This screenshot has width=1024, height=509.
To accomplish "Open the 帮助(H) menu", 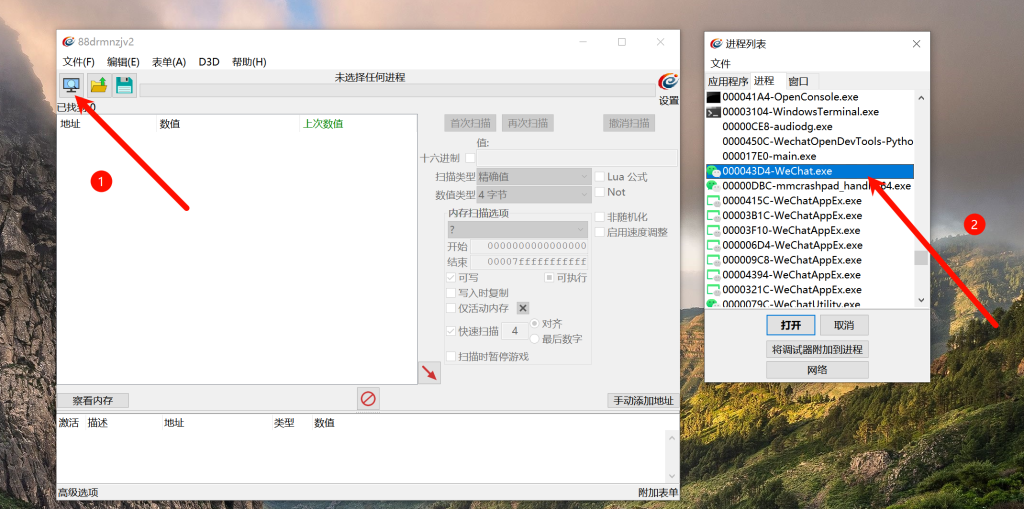I will [249, 62].
